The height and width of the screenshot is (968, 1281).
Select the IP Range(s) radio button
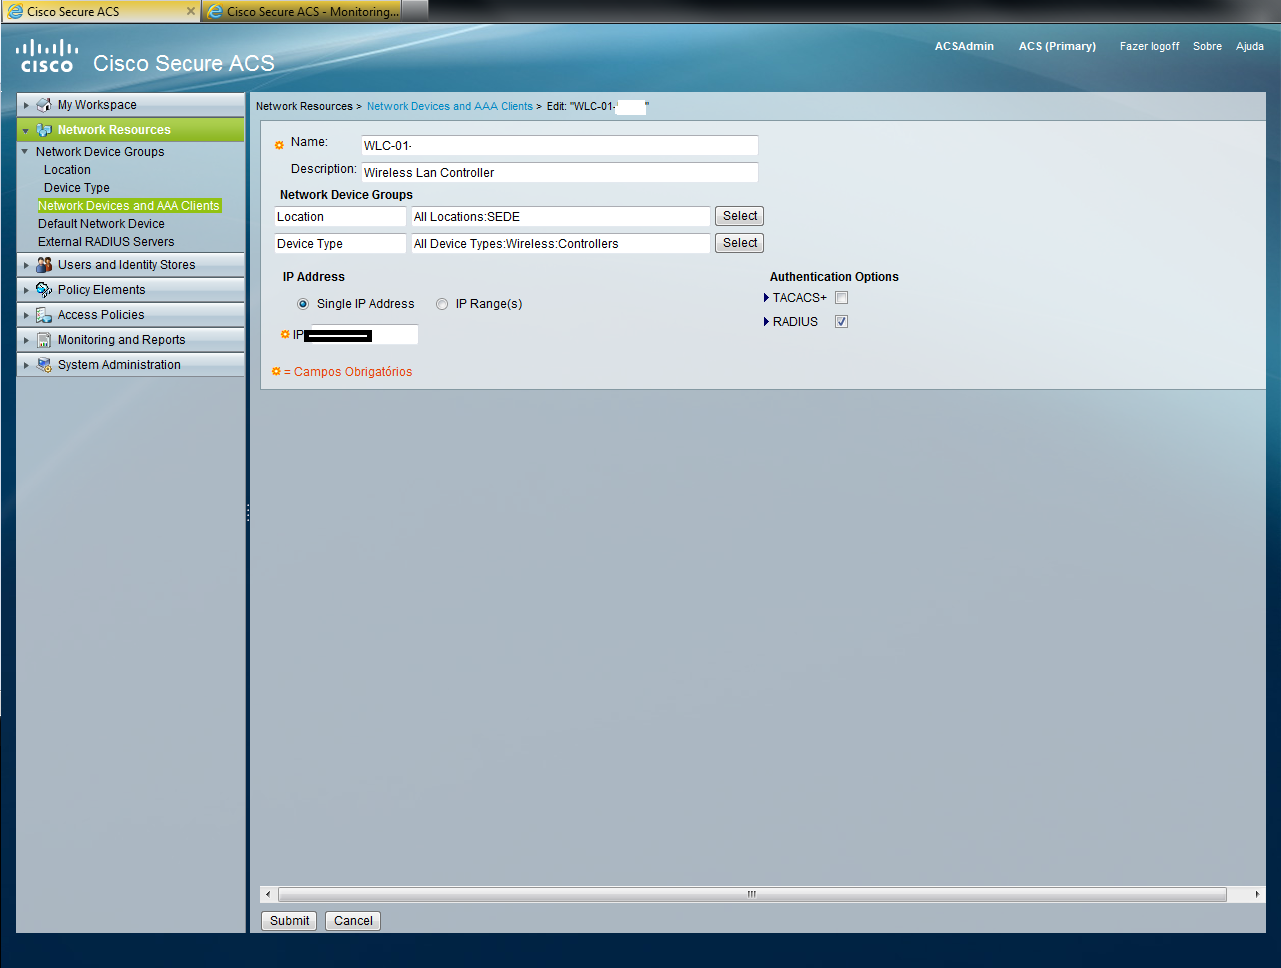442,304
